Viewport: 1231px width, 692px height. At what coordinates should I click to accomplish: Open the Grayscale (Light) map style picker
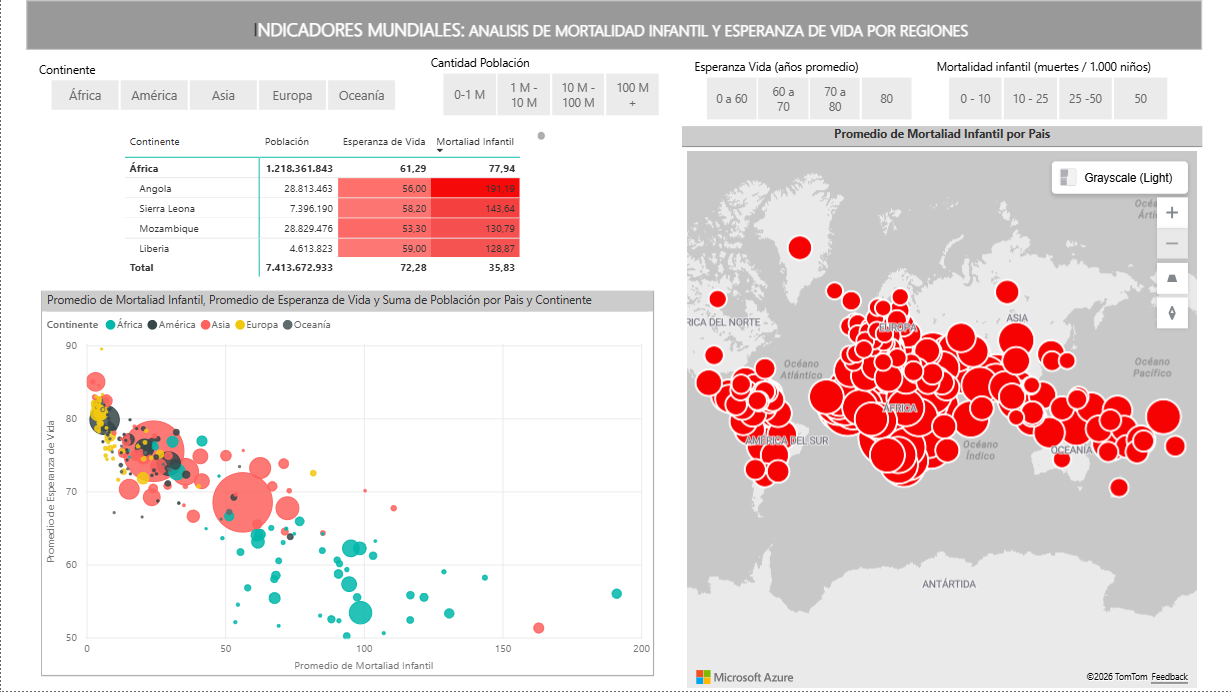(x=1119, y=178)
